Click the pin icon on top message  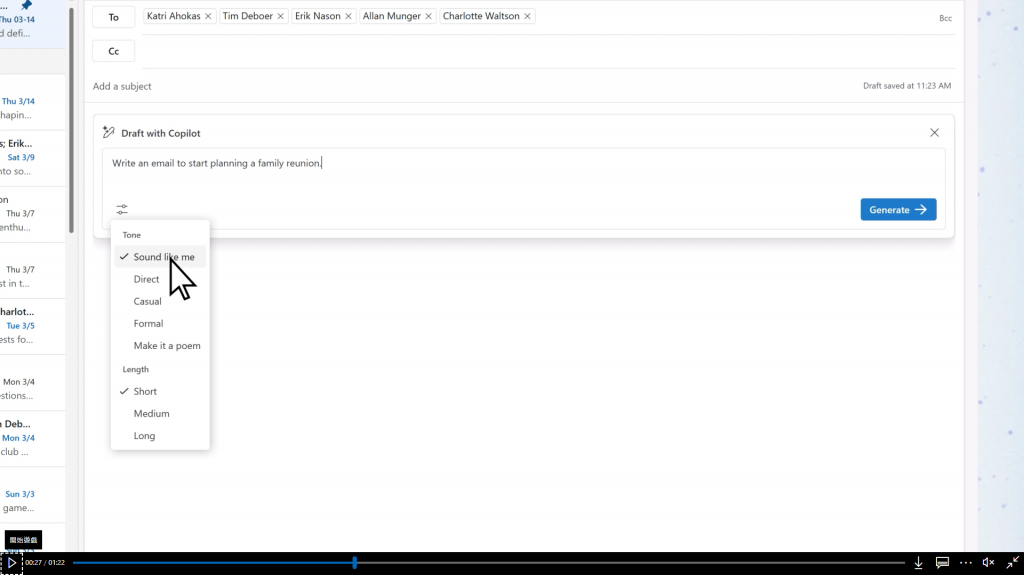(26, 5)
